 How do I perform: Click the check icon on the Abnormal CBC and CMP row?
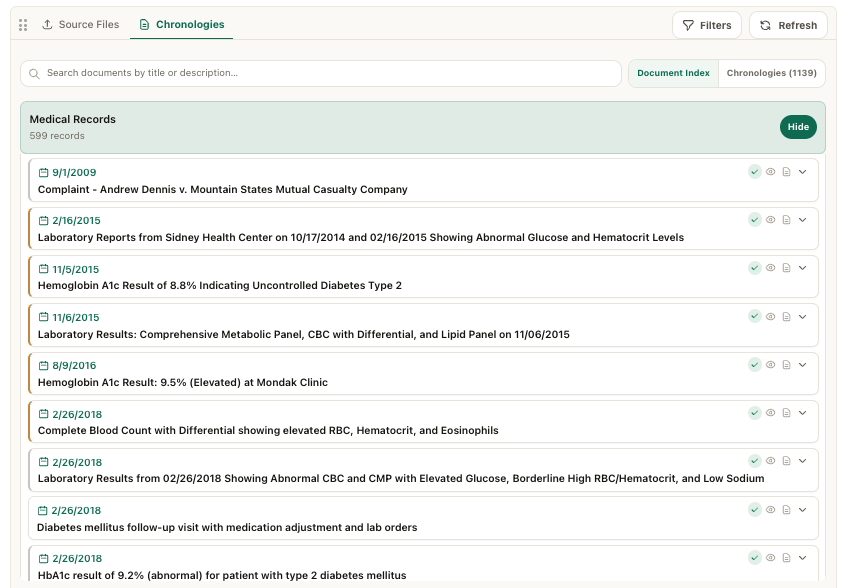pyautogui.click(x=755, y=461)
